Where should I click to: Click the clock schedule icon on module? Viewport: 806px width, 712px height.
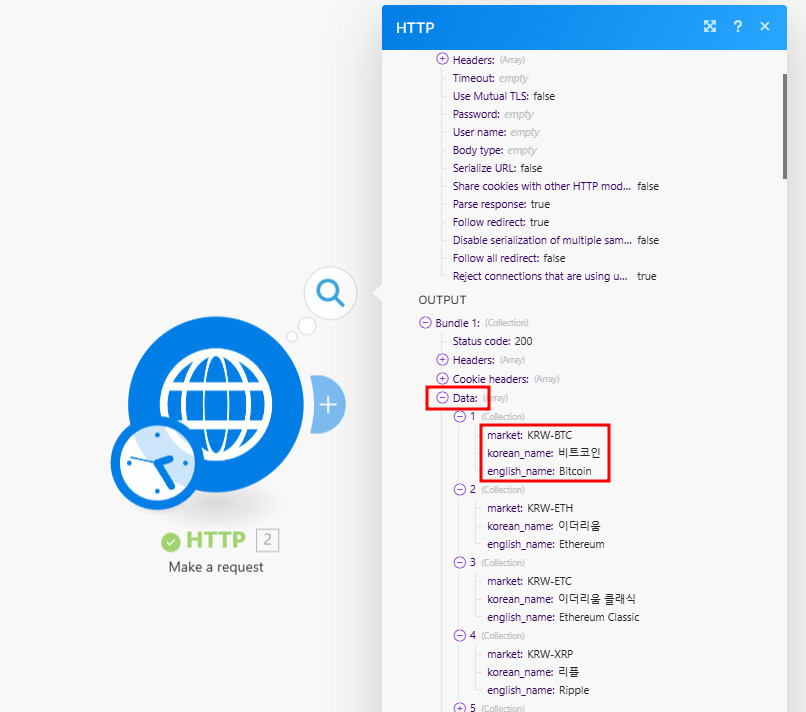click(x=153, y=461)
